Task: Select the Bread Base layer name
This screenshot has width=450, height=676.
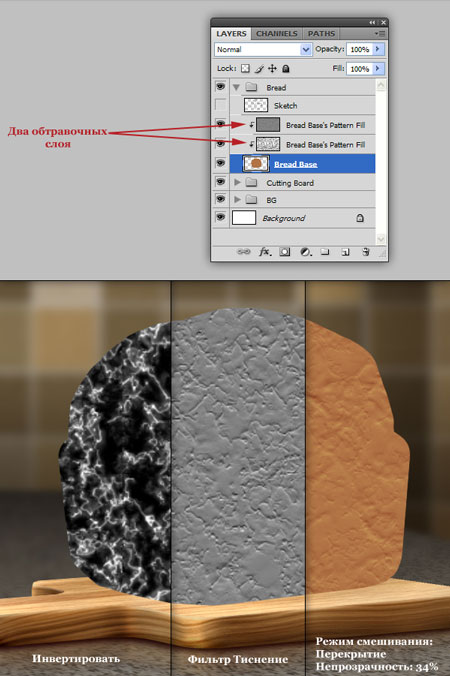Action: [296, 164]
